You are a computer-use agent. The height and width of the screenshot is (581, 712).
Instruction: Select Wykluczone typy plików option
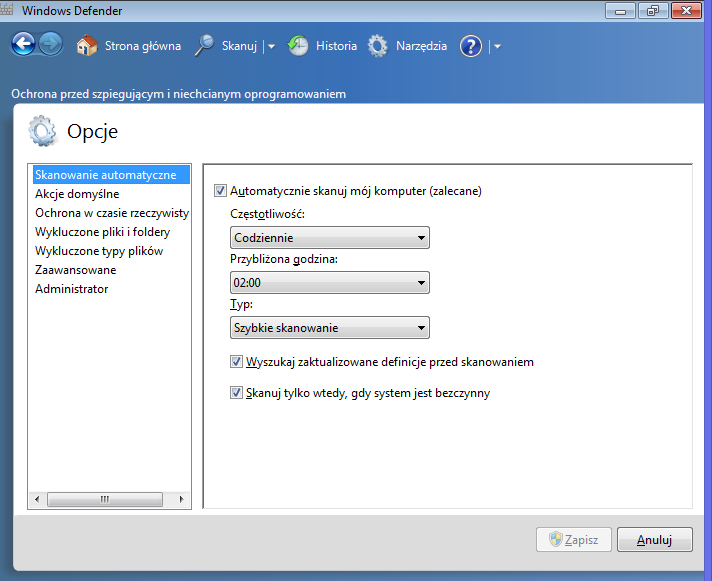click(x=99, y=251)
